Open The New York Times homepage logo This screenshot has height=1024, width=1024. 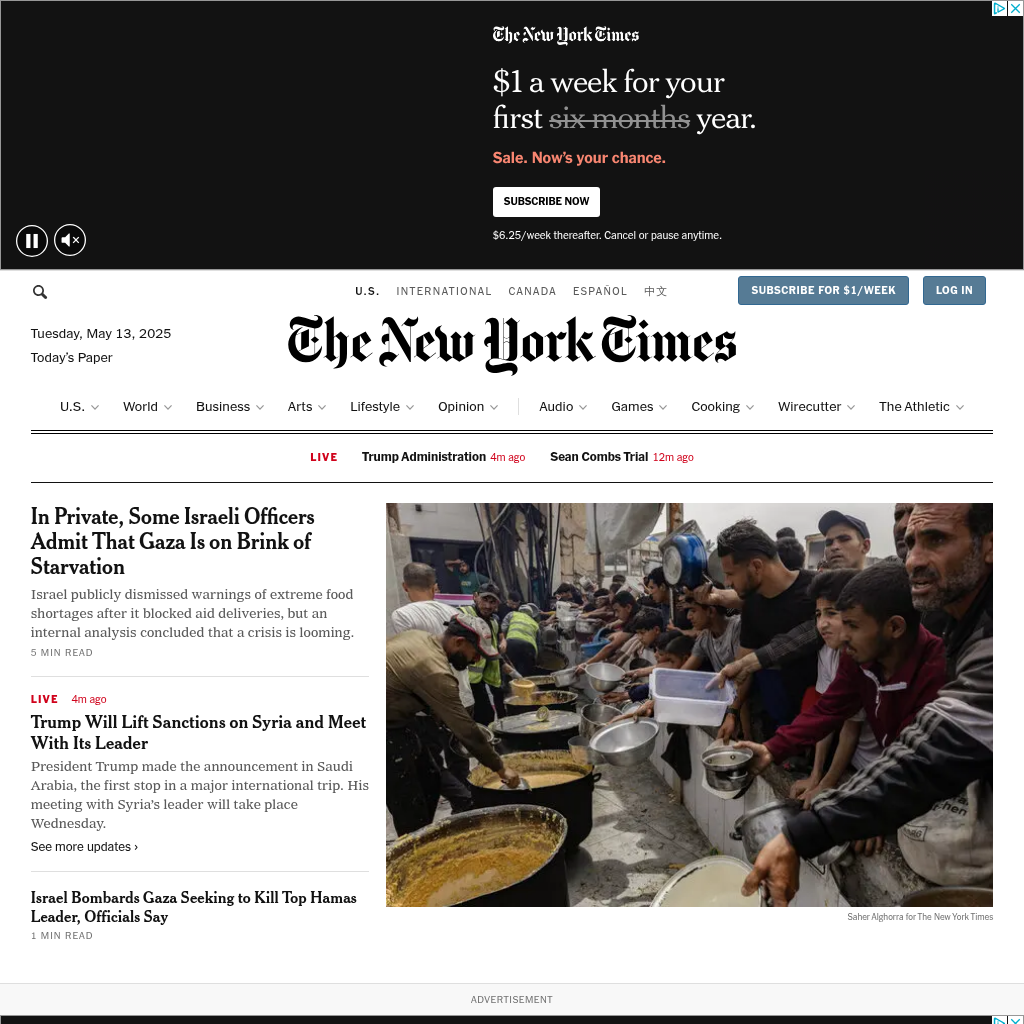pyautogui.click(x=512, y=344)
